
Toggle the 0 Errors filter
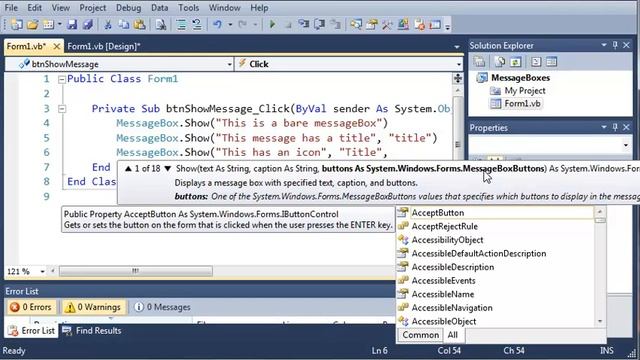[31, 307]
